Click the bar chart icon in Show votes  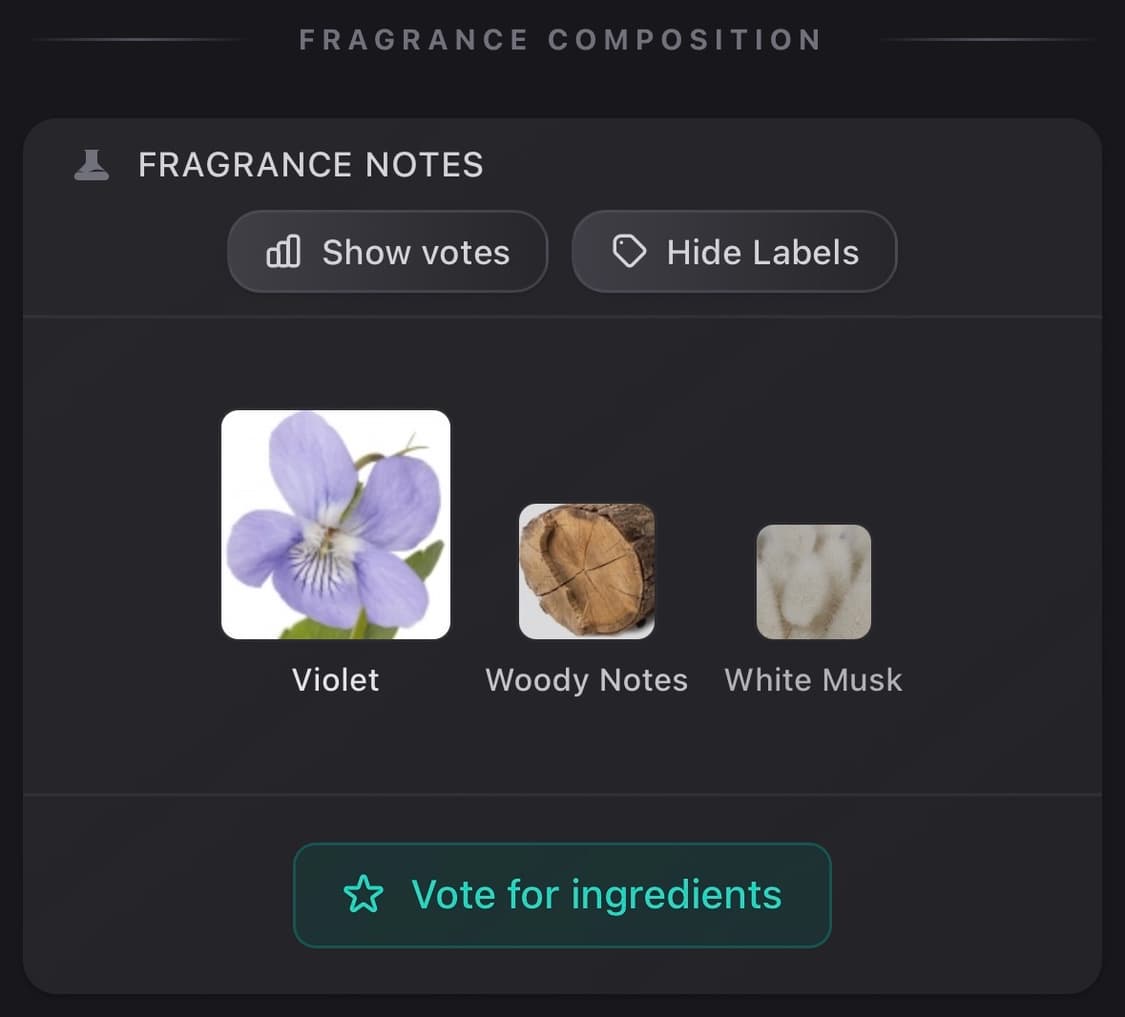coord(283,252)
